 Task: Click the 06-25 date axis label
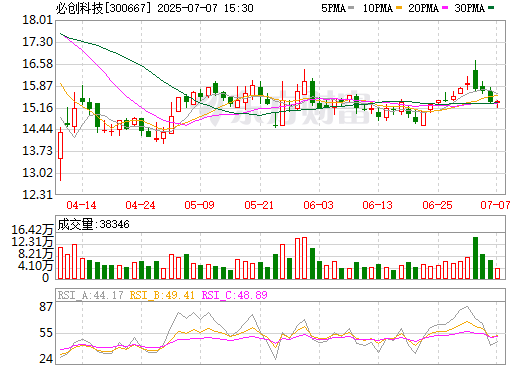tap(437, 205)
